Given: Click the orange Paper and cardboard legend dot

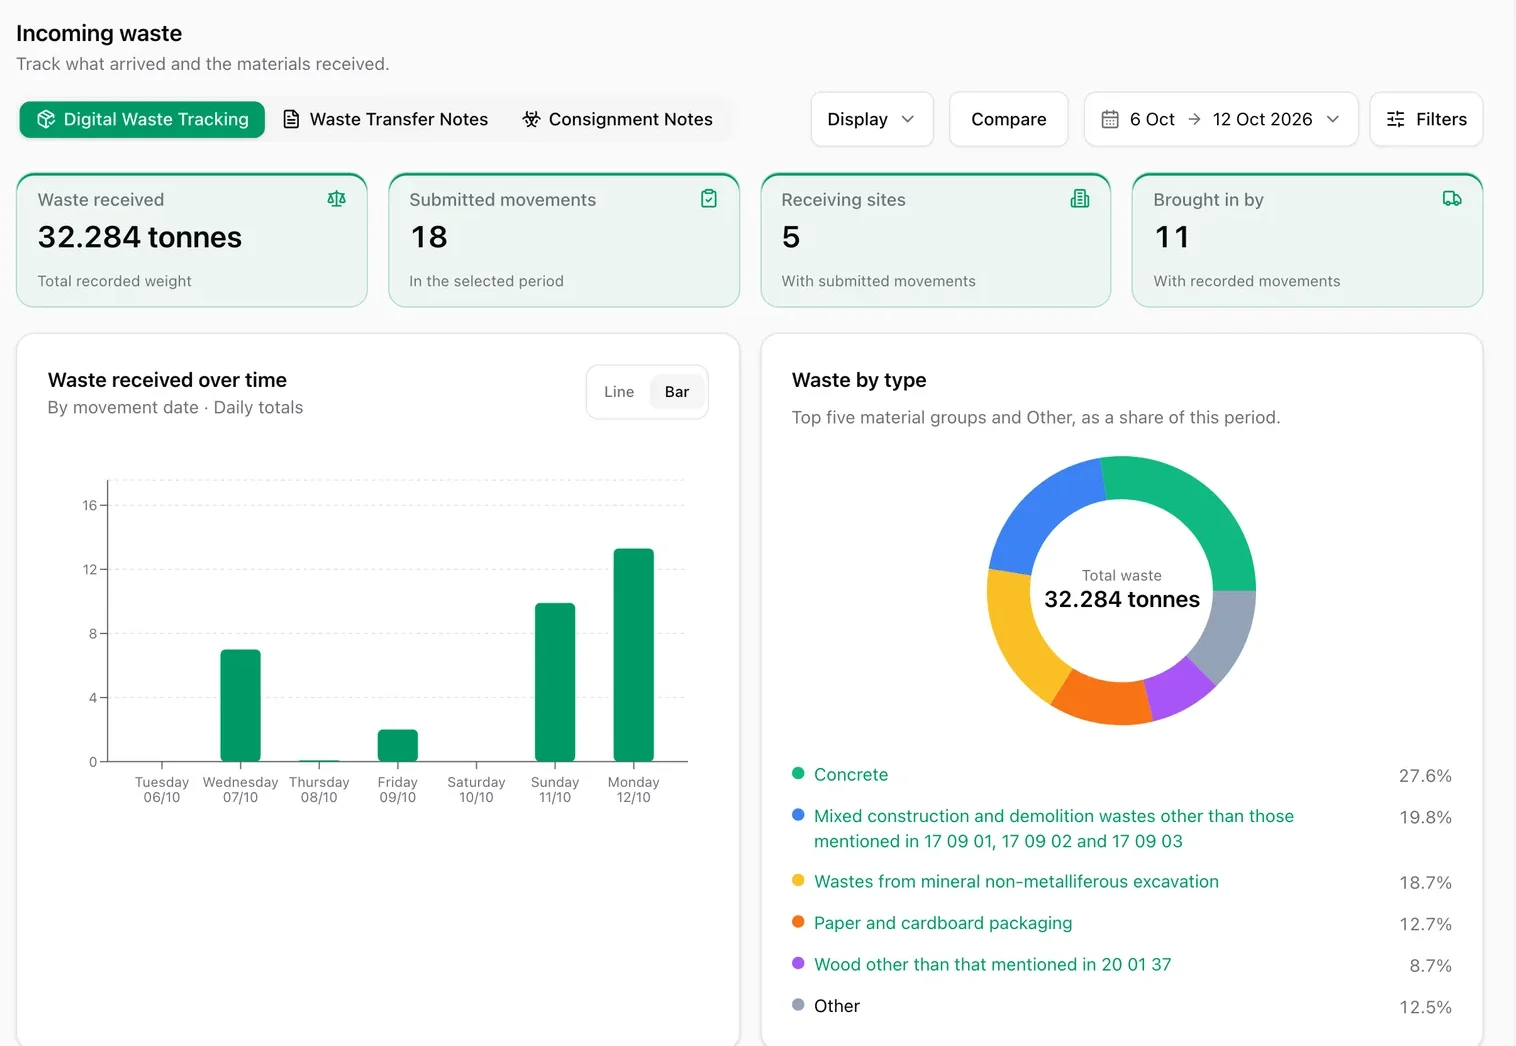Looking at the screenshot, I should tap(798, 921).
